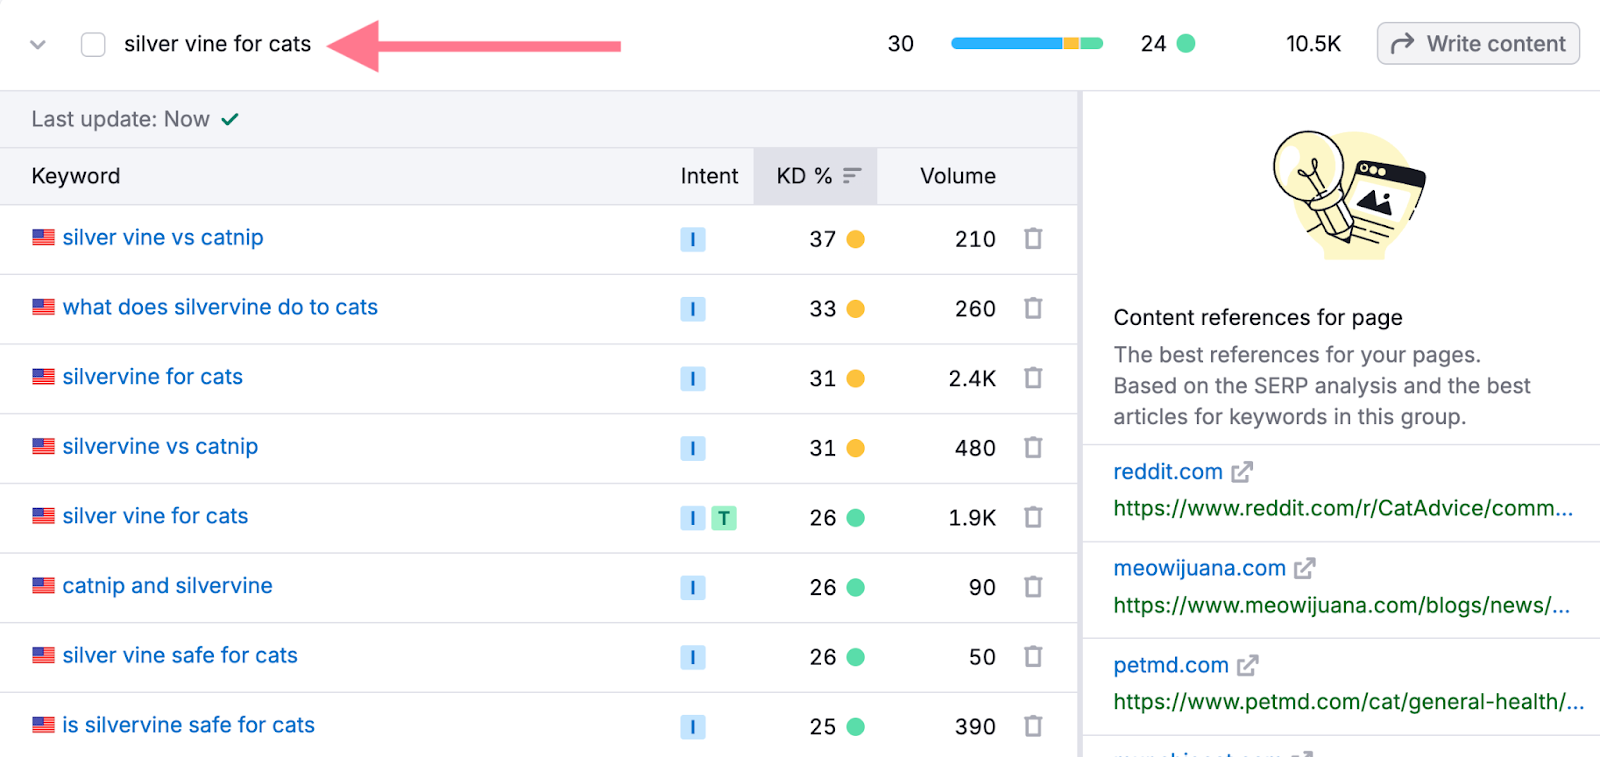Open the reddit.com CatAdvice URL
This screenshot has height=757, width=1600.
pyautogui.click(x=1342, y=508)
